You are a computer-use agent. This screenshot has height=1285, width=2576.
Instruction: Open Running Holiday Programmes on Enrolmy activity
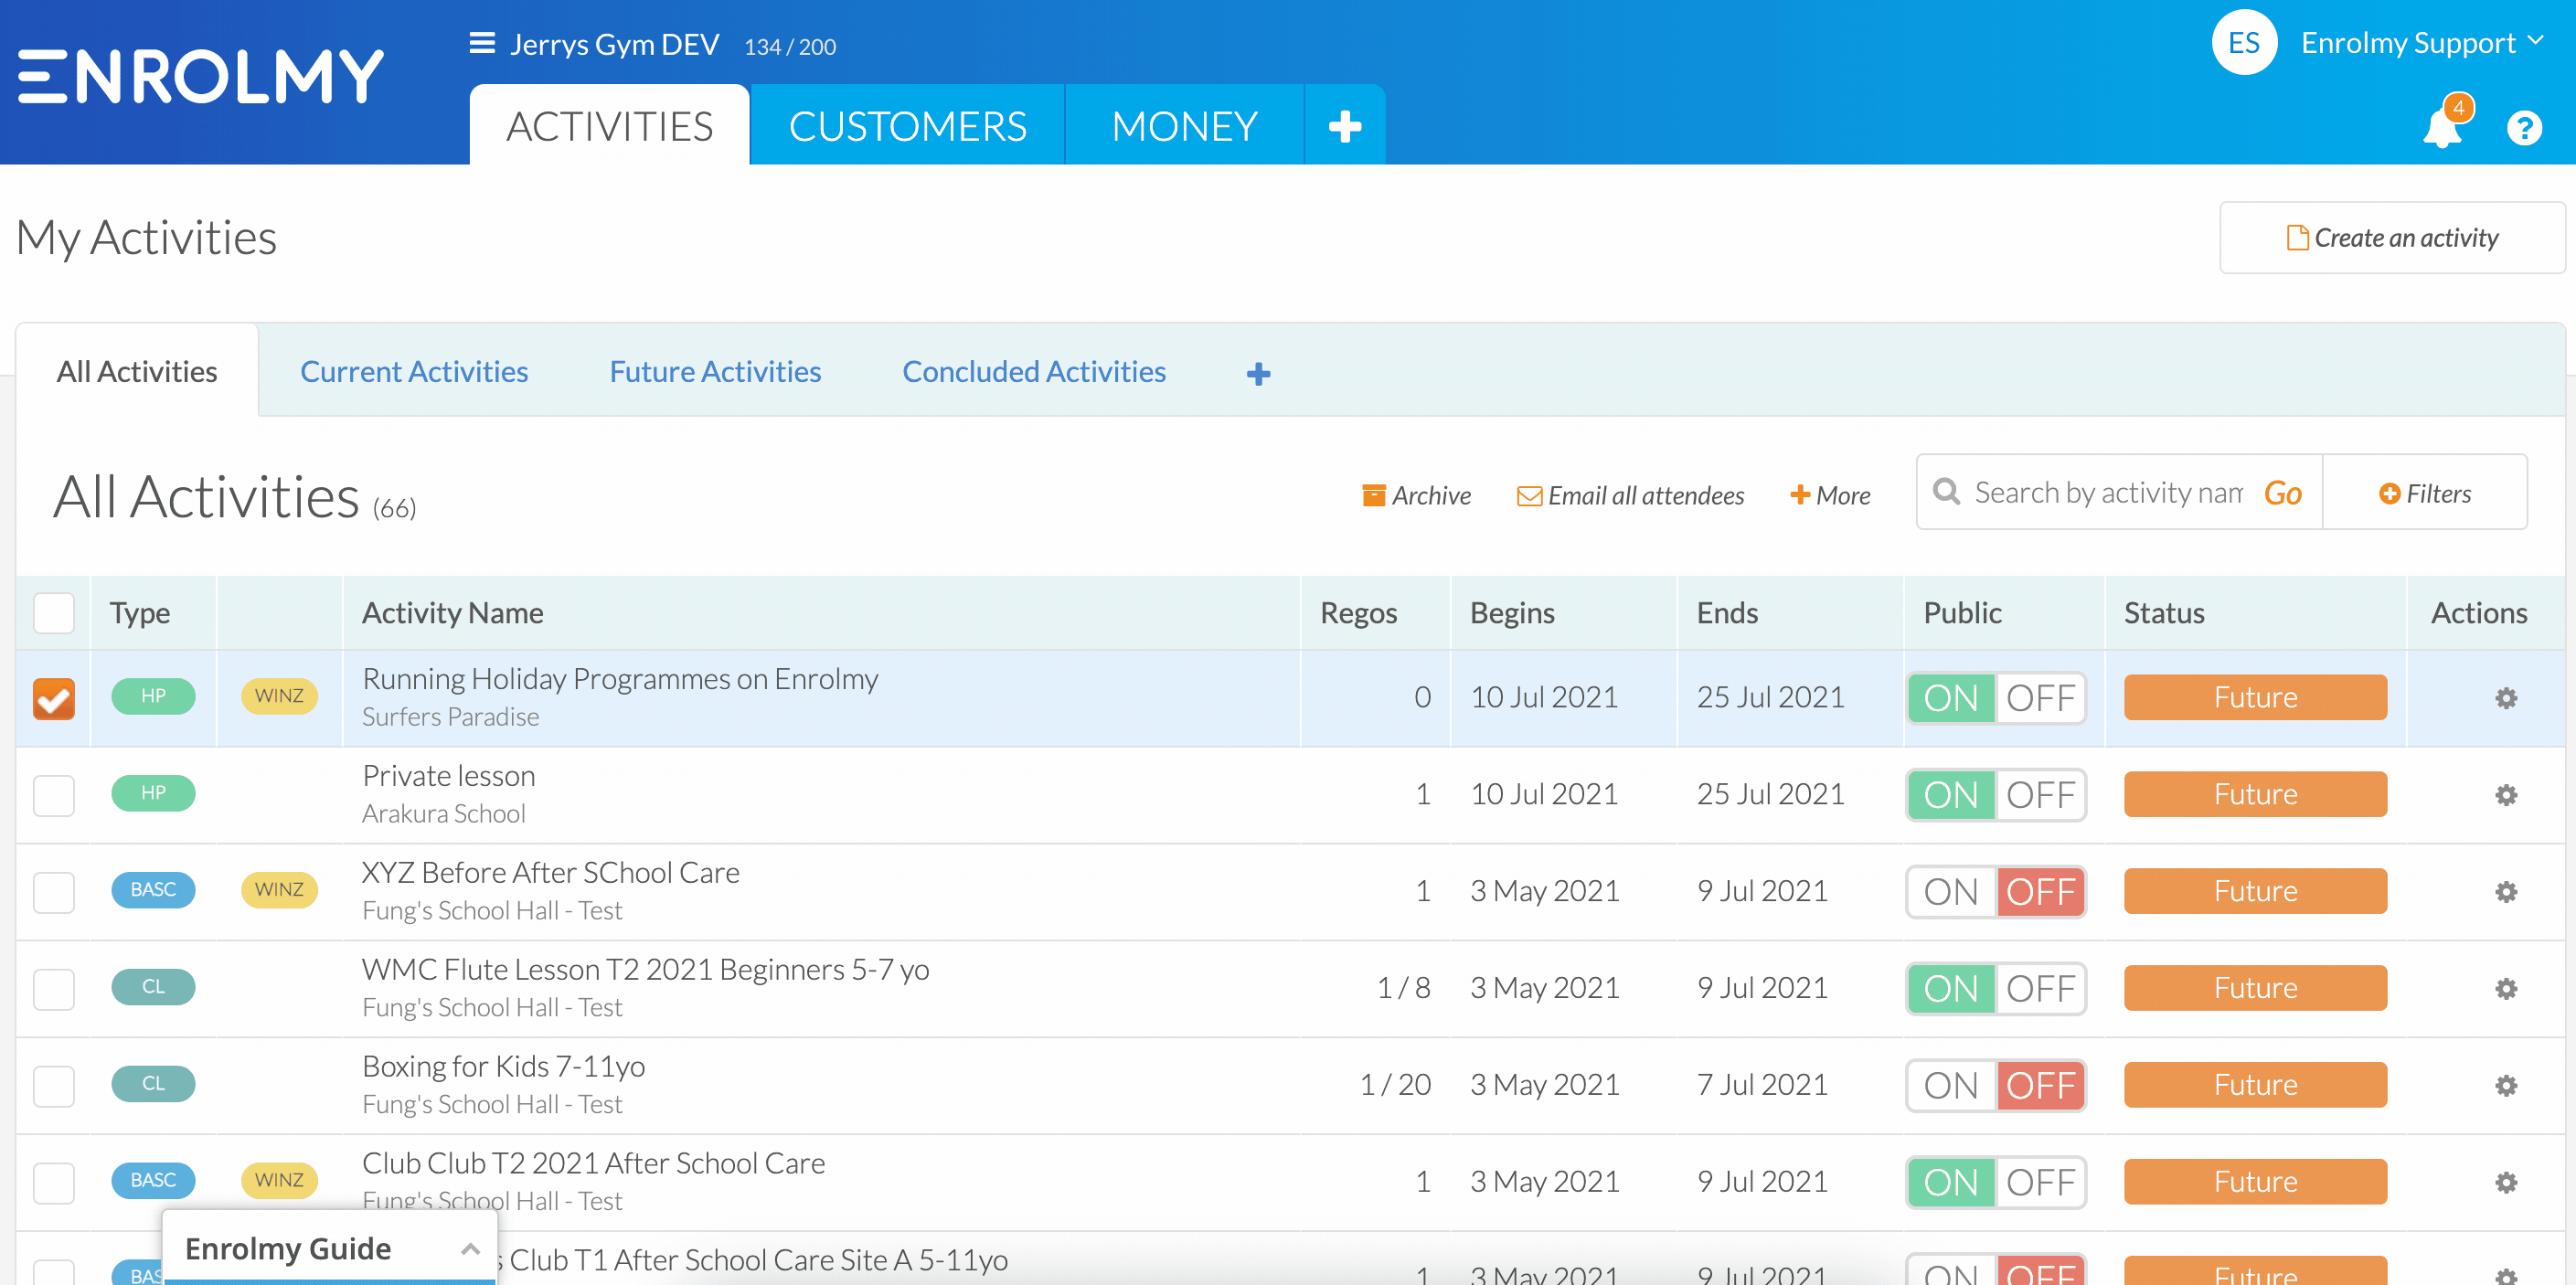click(x=620, y=678)
